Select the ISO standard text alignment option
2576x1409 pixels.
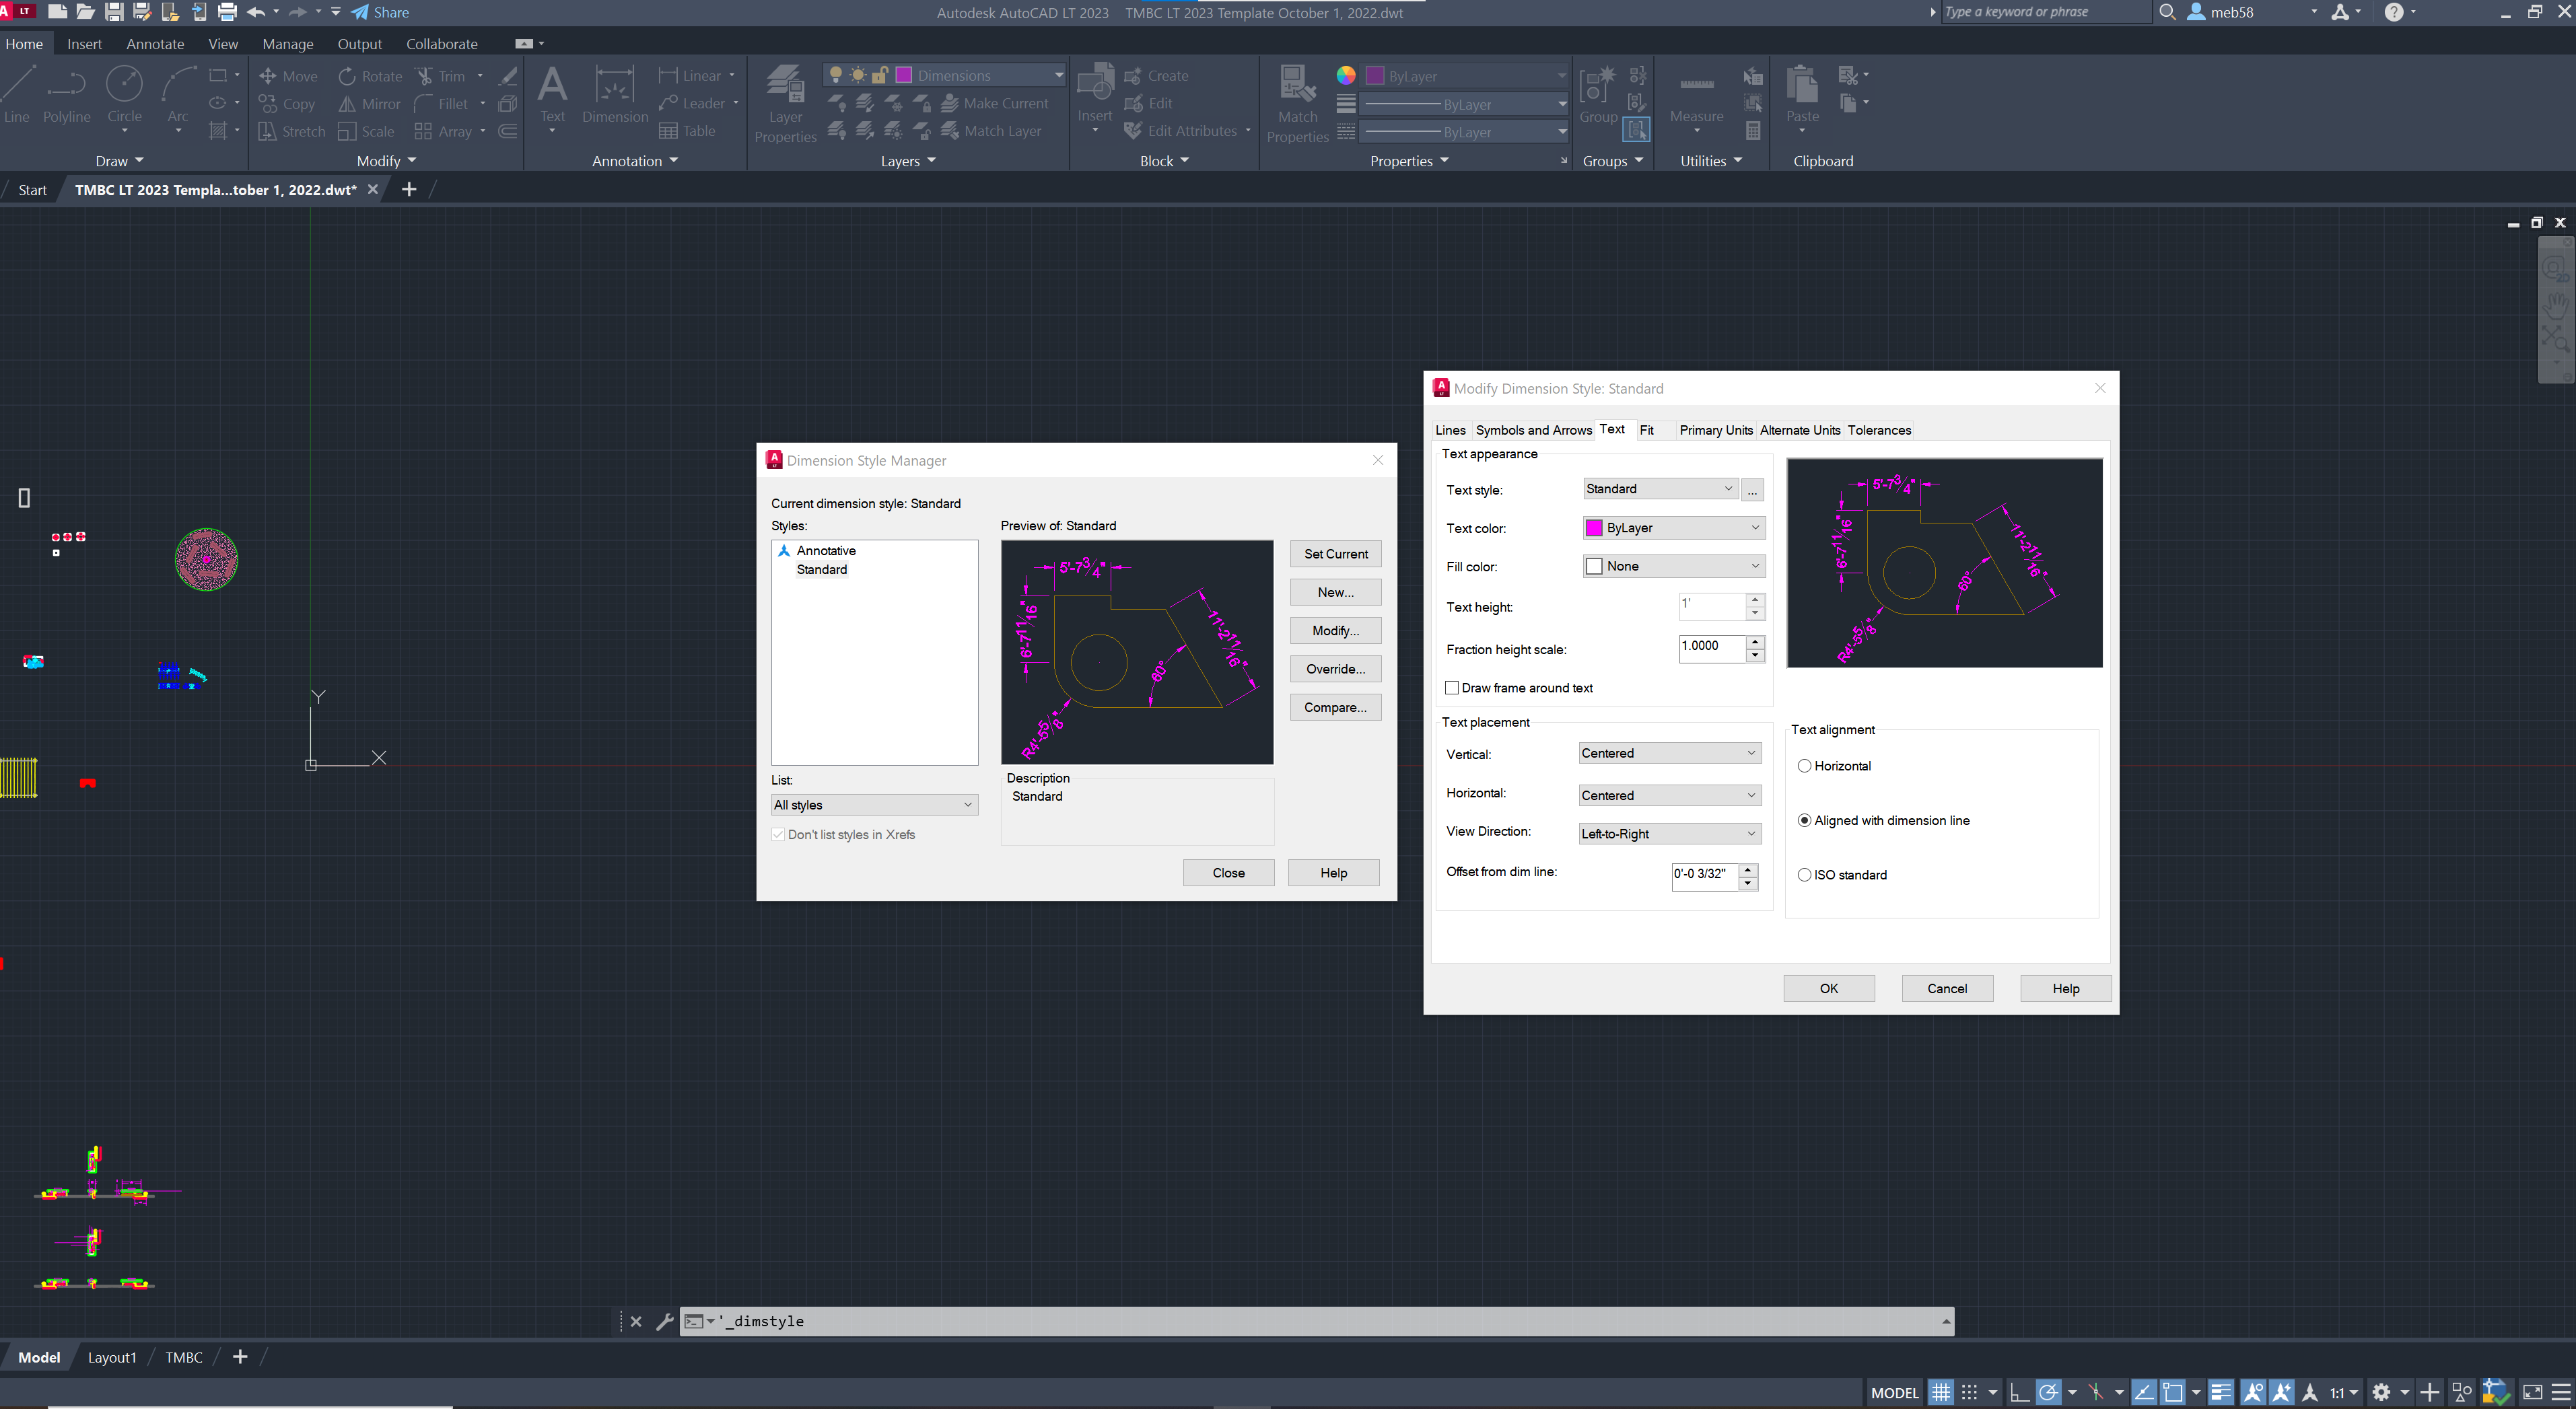[x=1805, y=874]
